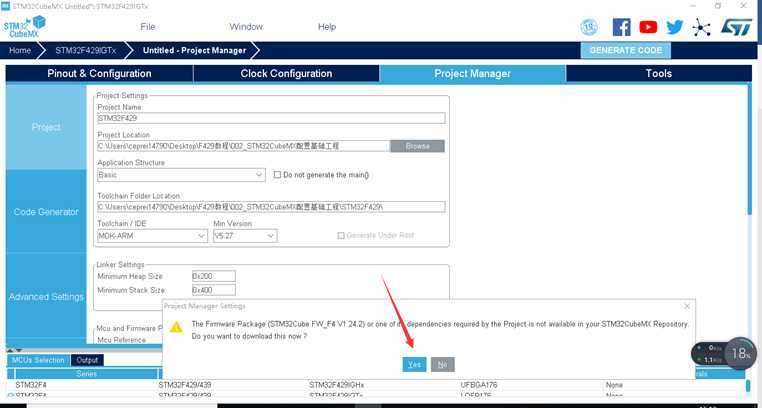Click the Project Name input field
The width and height of the screenshot is (762, 408).
click(271, 118)
